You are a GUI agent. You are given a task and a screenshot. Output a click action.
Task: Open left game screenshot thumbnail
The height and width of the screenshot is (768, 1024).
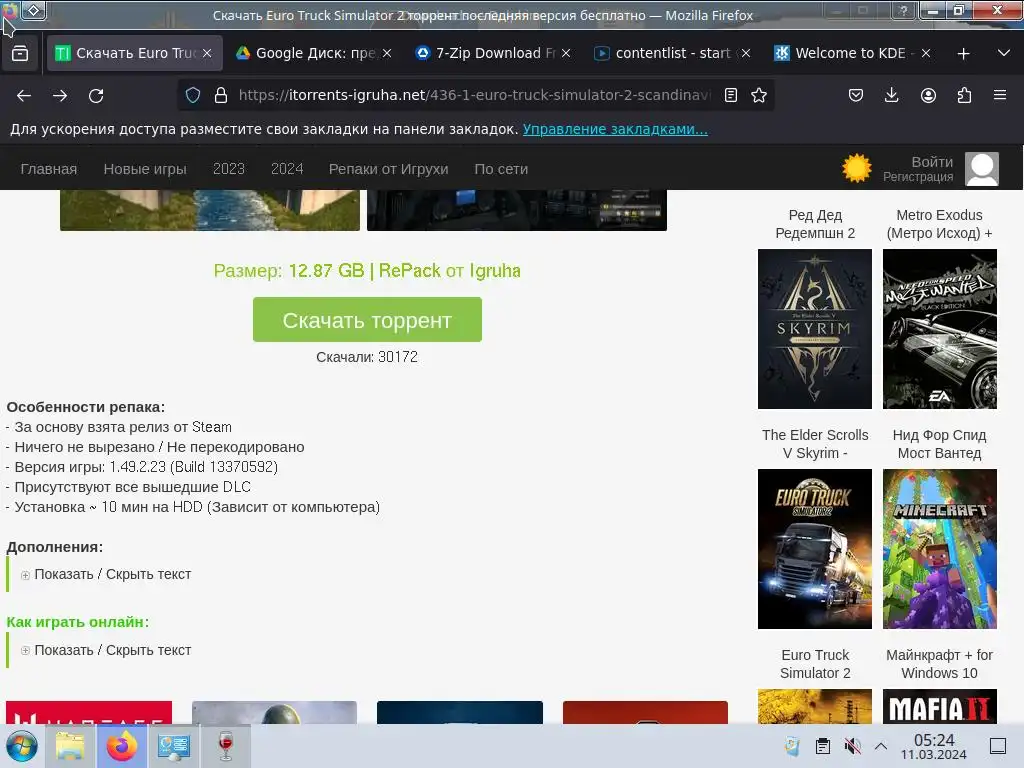(210, 210)
